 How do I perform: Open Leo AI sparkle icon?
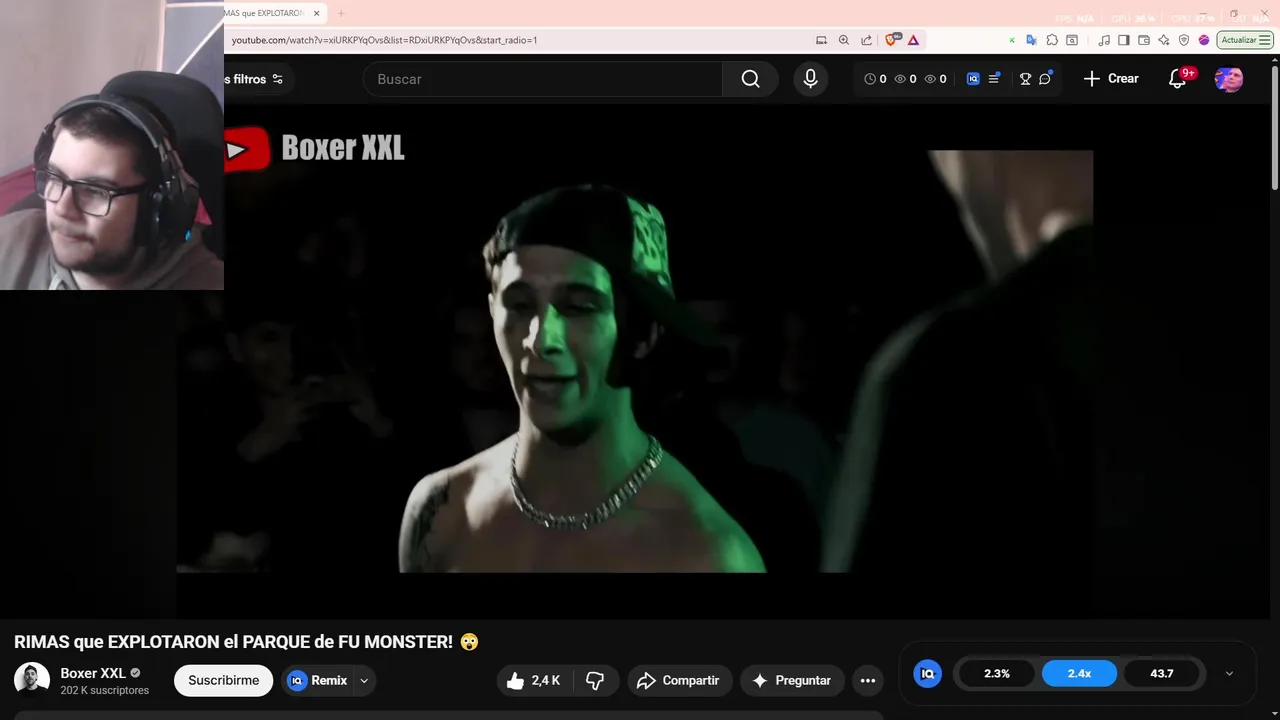[x=1164, y=40]
